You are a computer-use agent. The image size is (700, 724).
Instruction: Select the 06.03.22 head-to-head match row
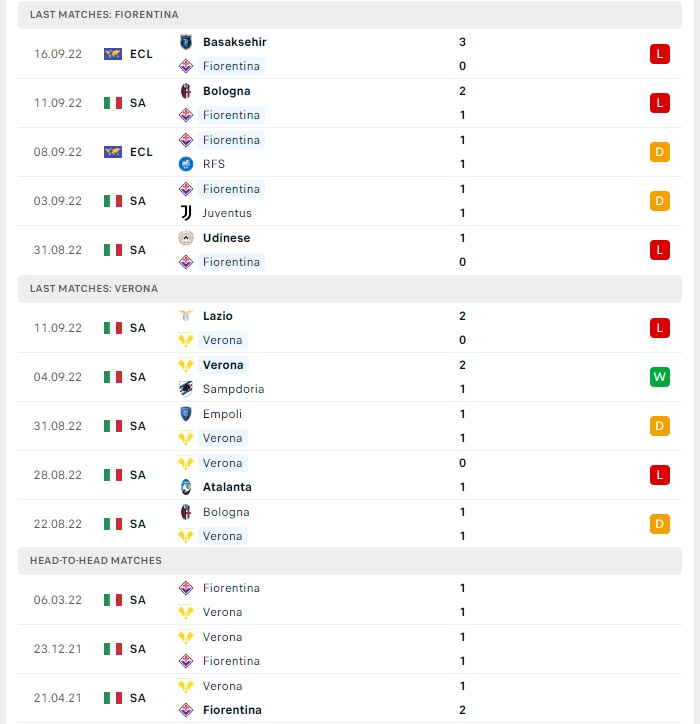point(350,600)
